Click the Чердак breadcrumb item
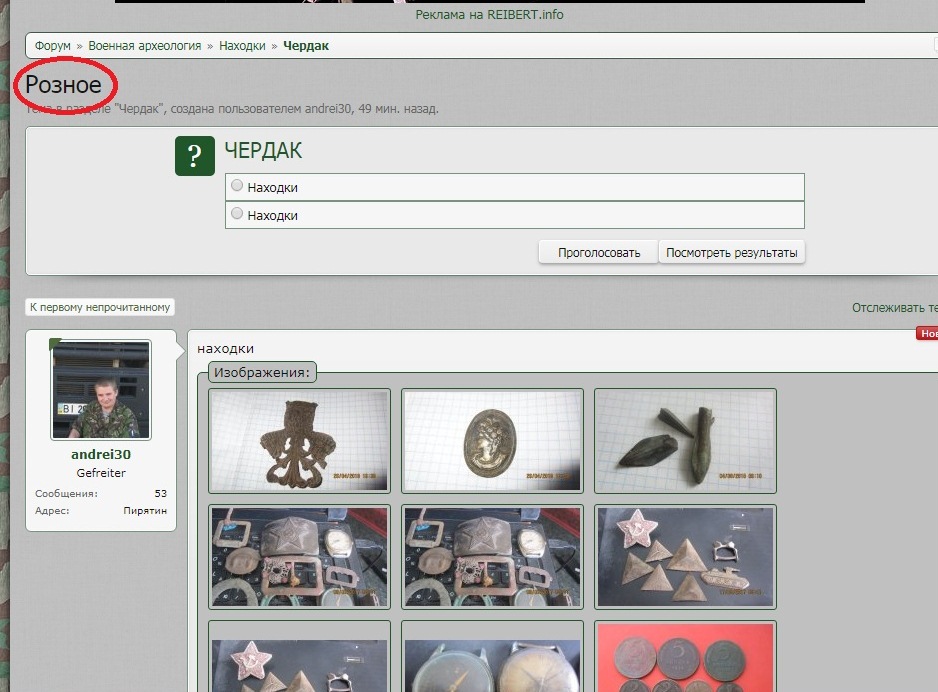 click(306, 46)
